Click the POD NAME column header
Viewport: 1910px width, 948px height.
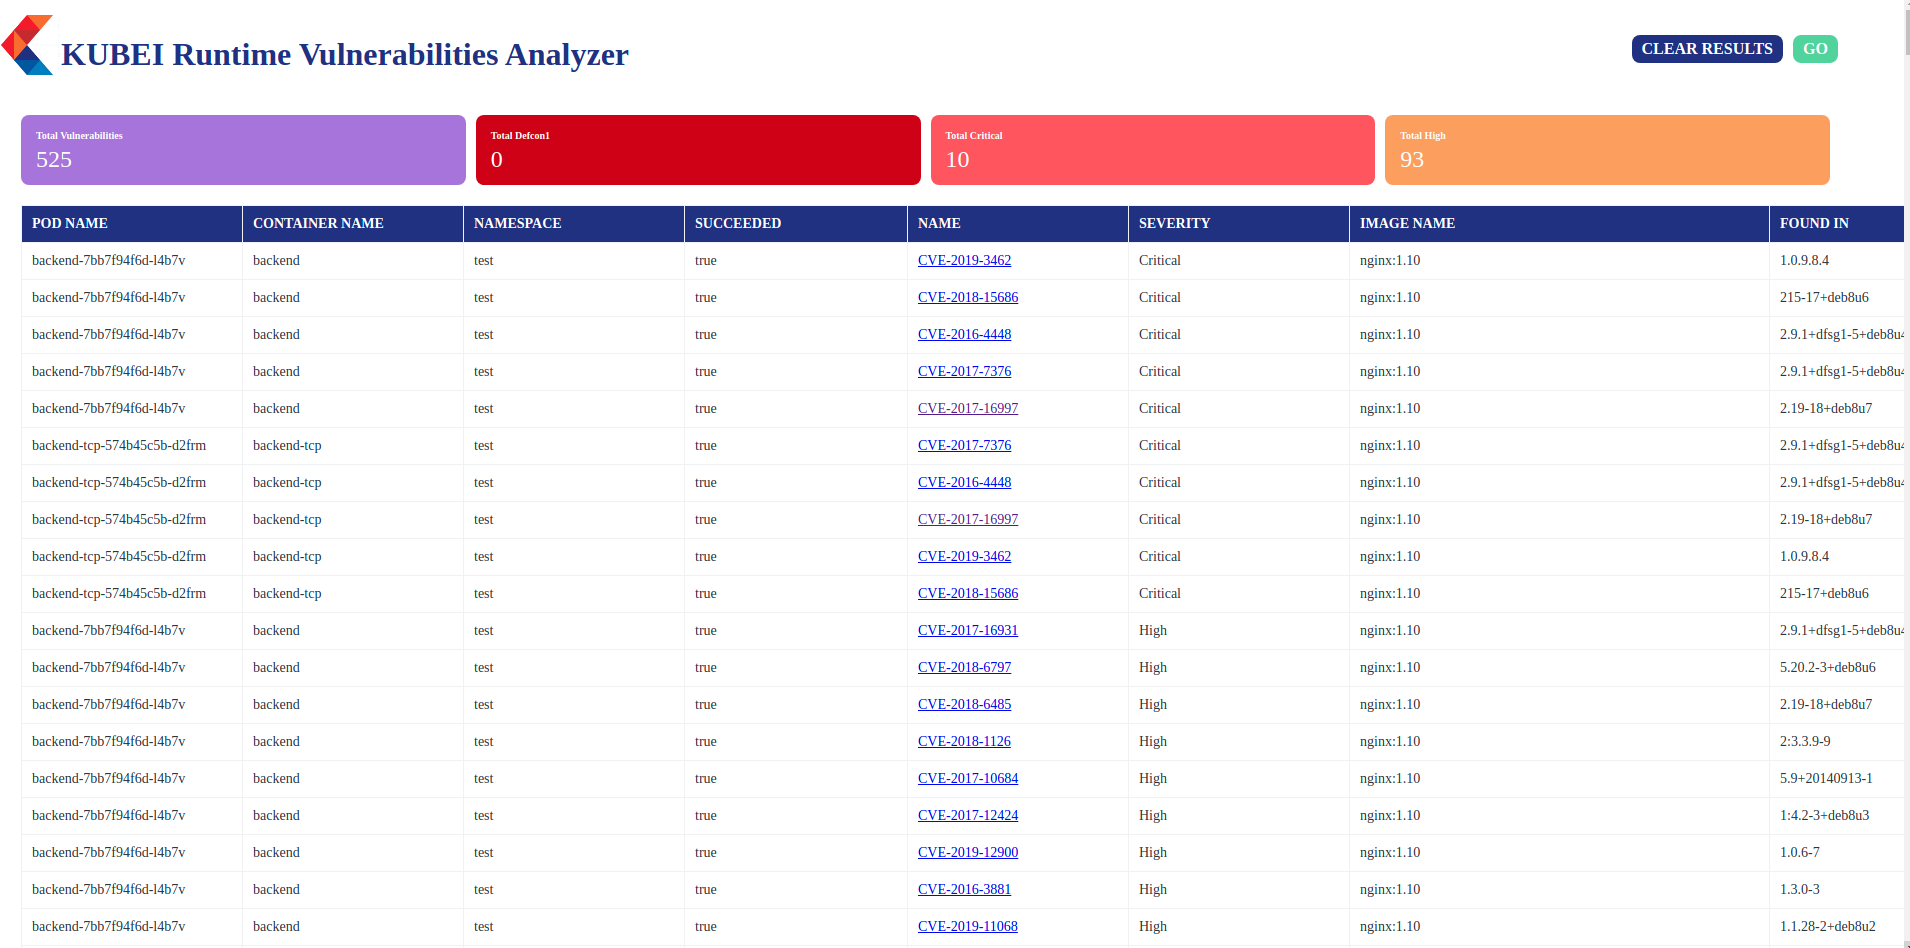132,224
